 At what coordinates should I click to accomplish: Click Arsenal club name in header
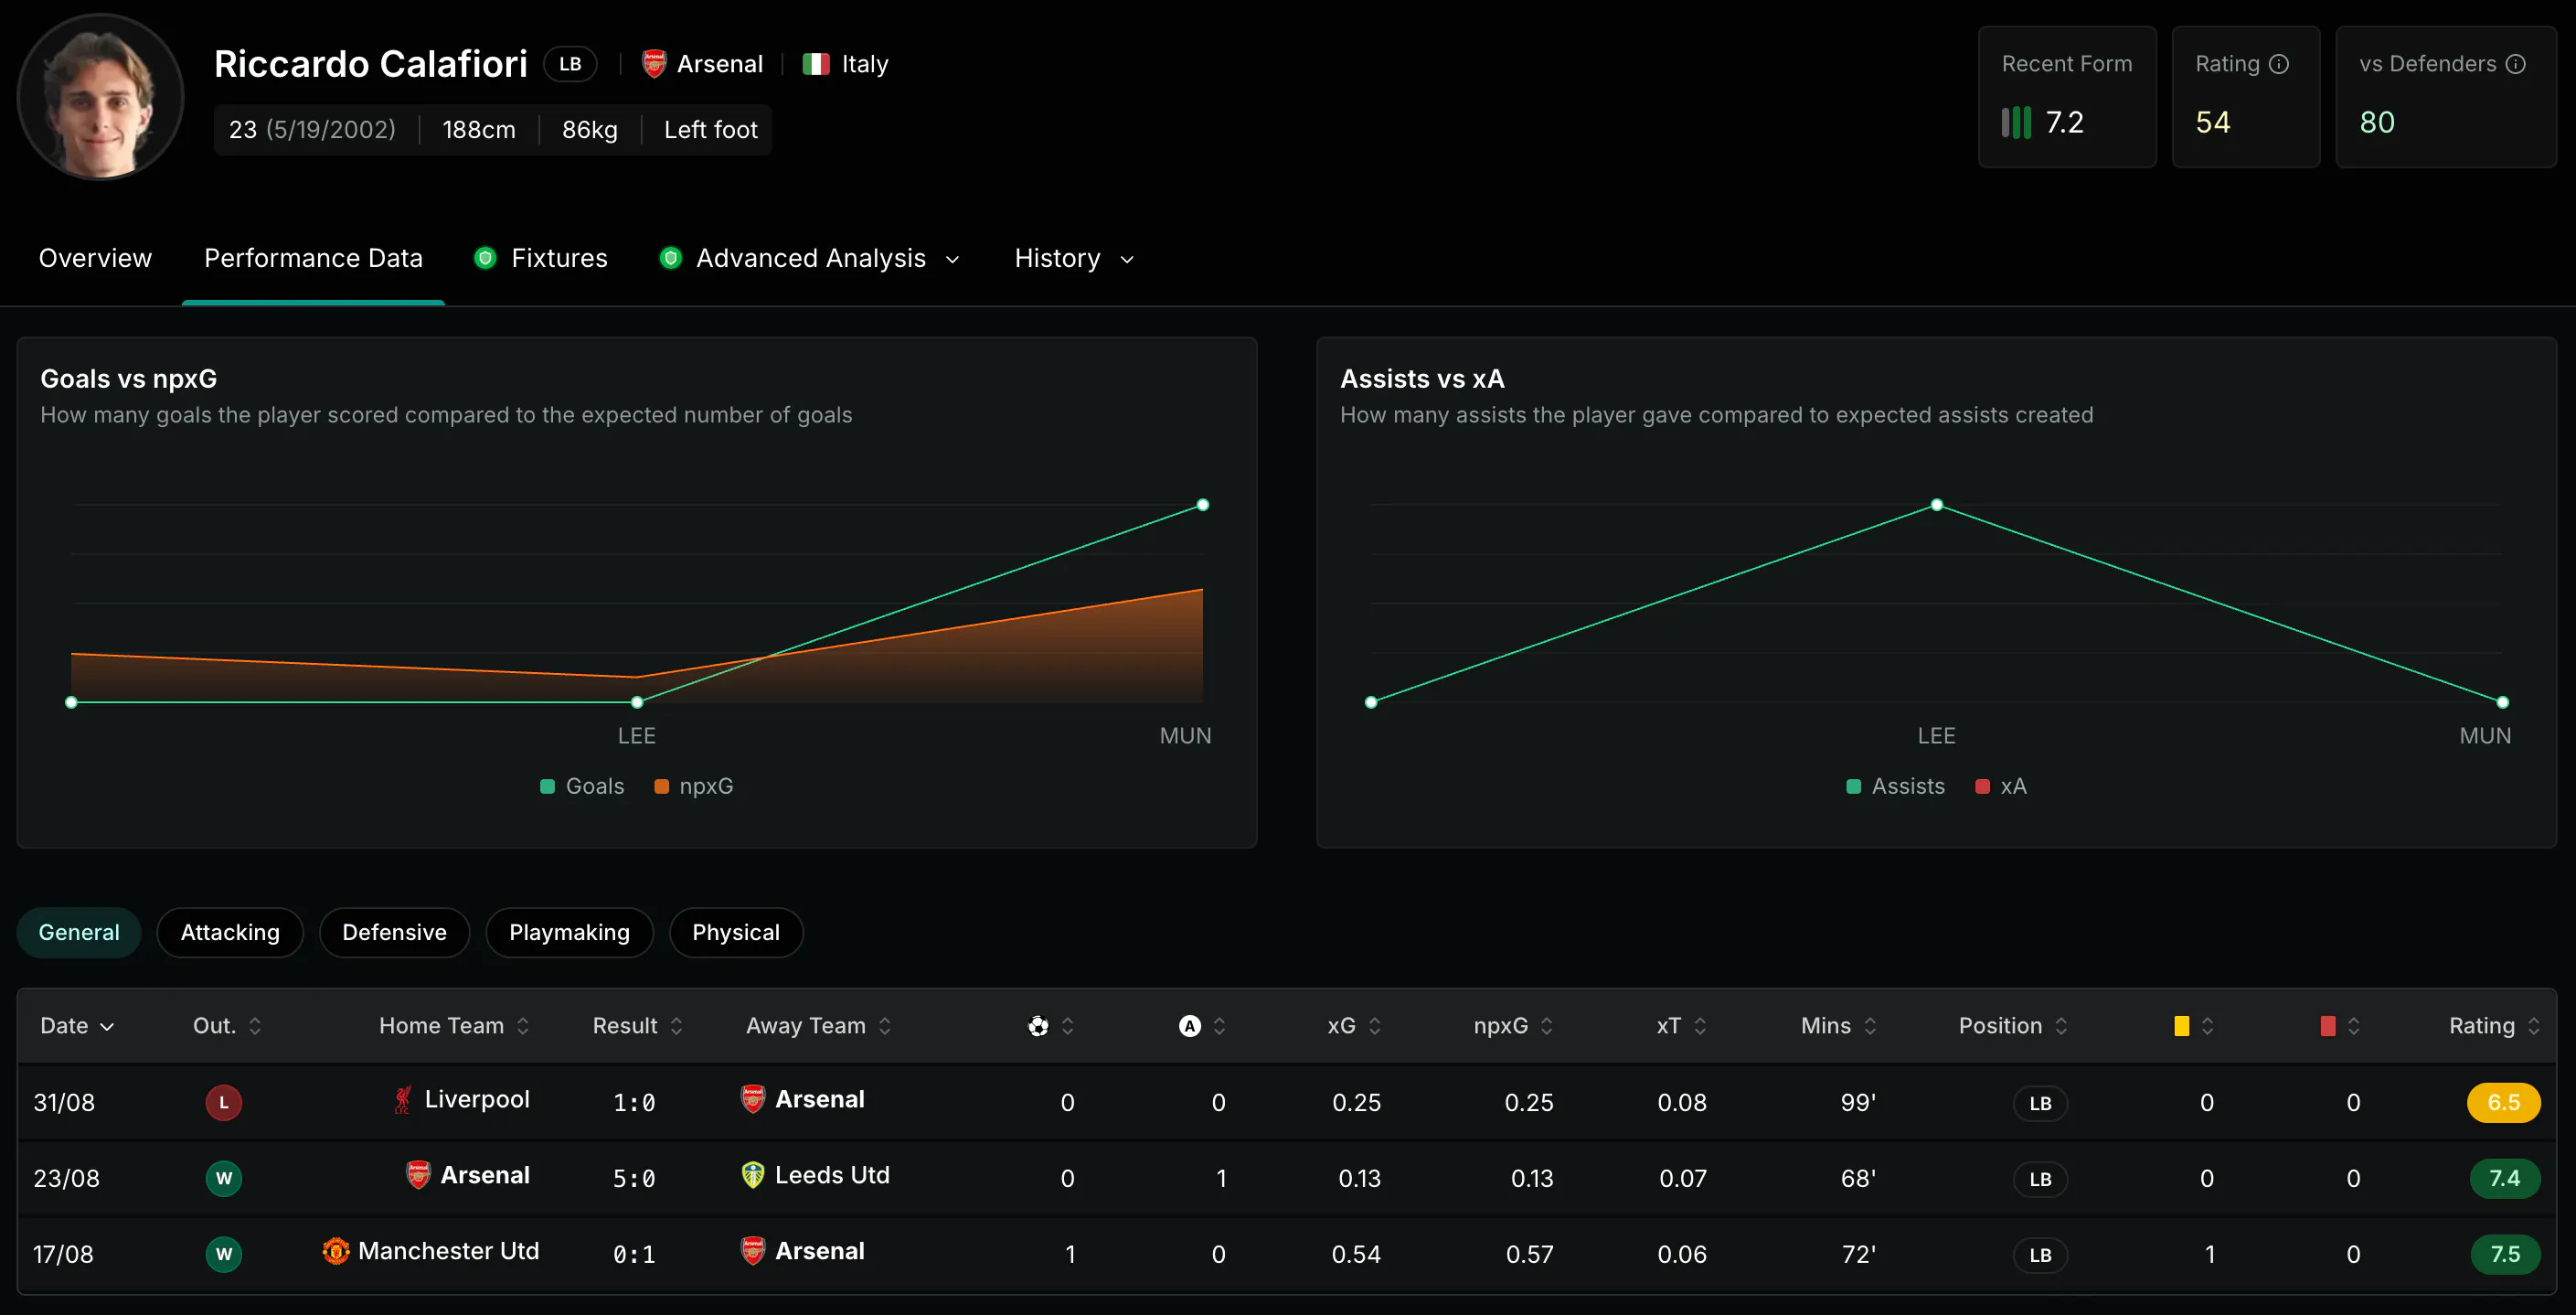click(x=720, y=64)
